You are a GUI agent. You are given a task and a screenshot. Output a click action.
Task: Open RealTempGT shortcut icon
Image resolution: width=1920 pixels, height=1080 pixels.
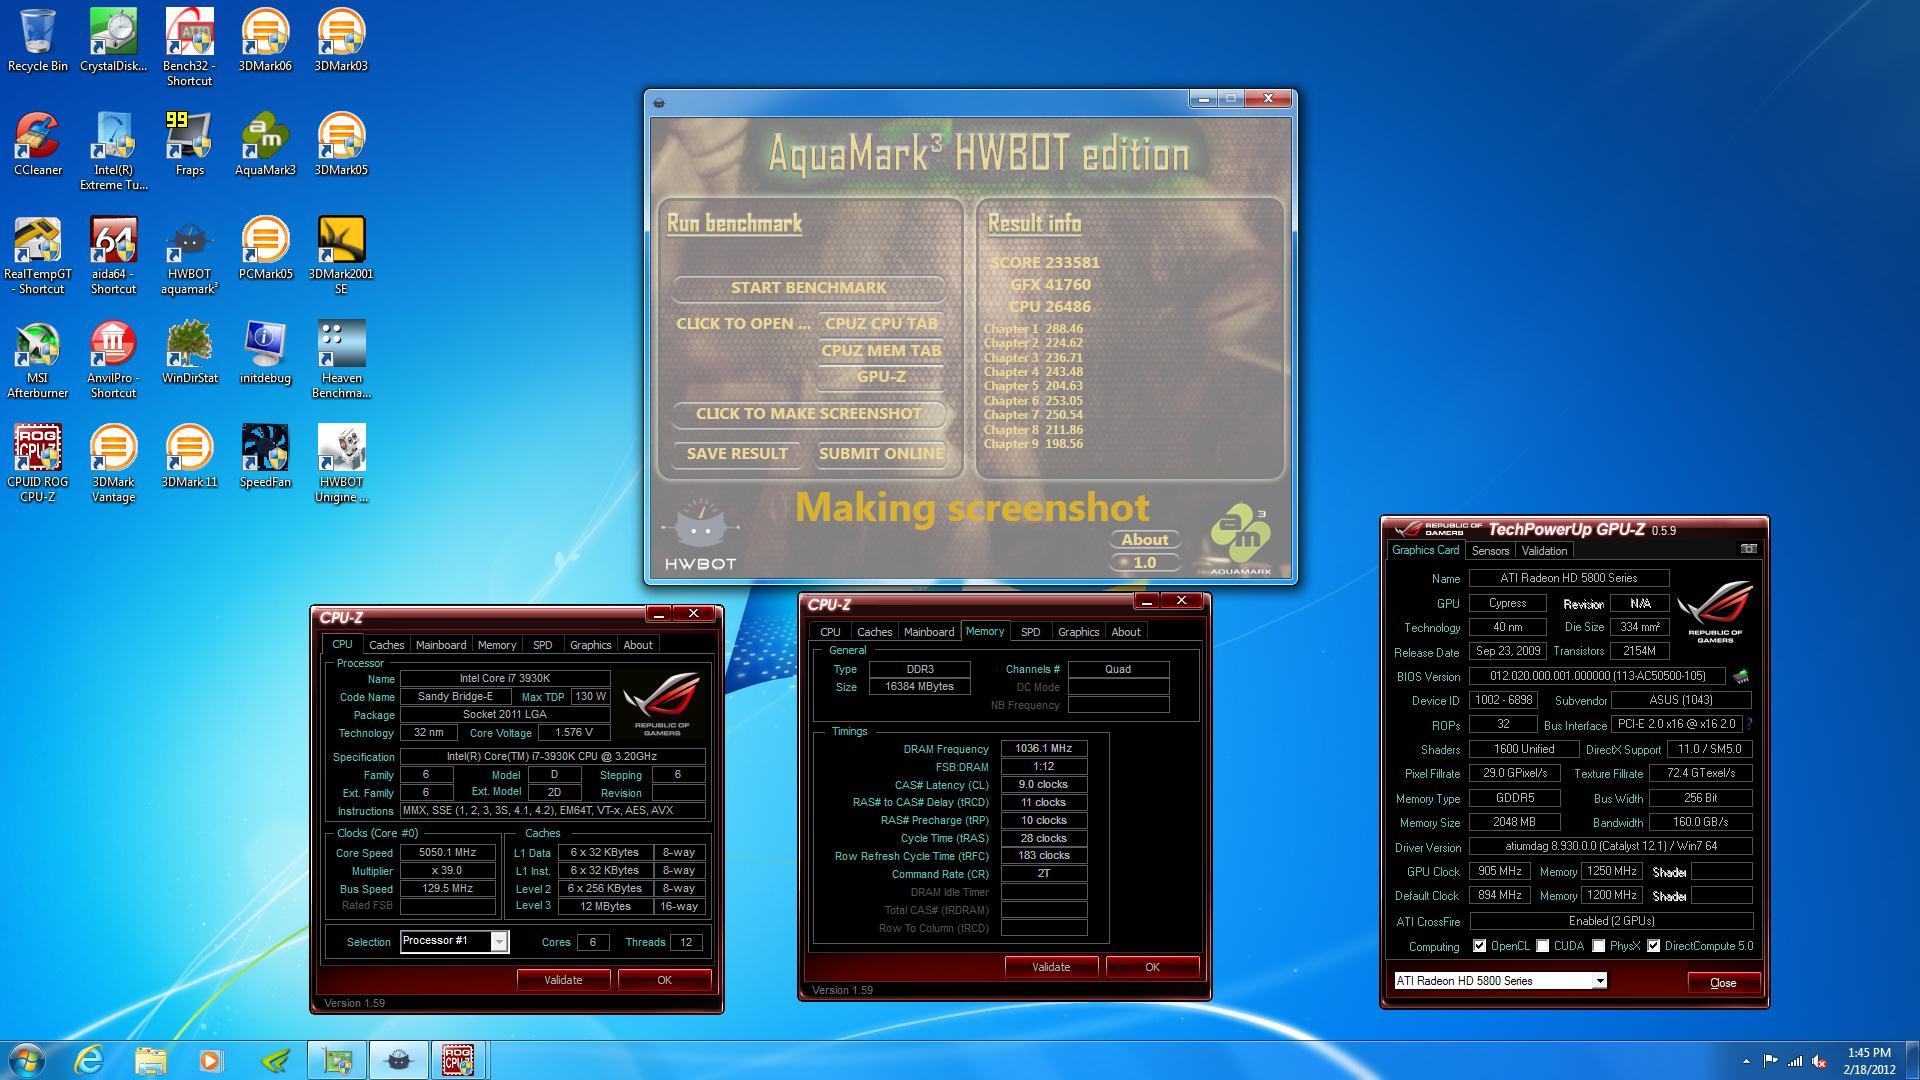[38, 255]
